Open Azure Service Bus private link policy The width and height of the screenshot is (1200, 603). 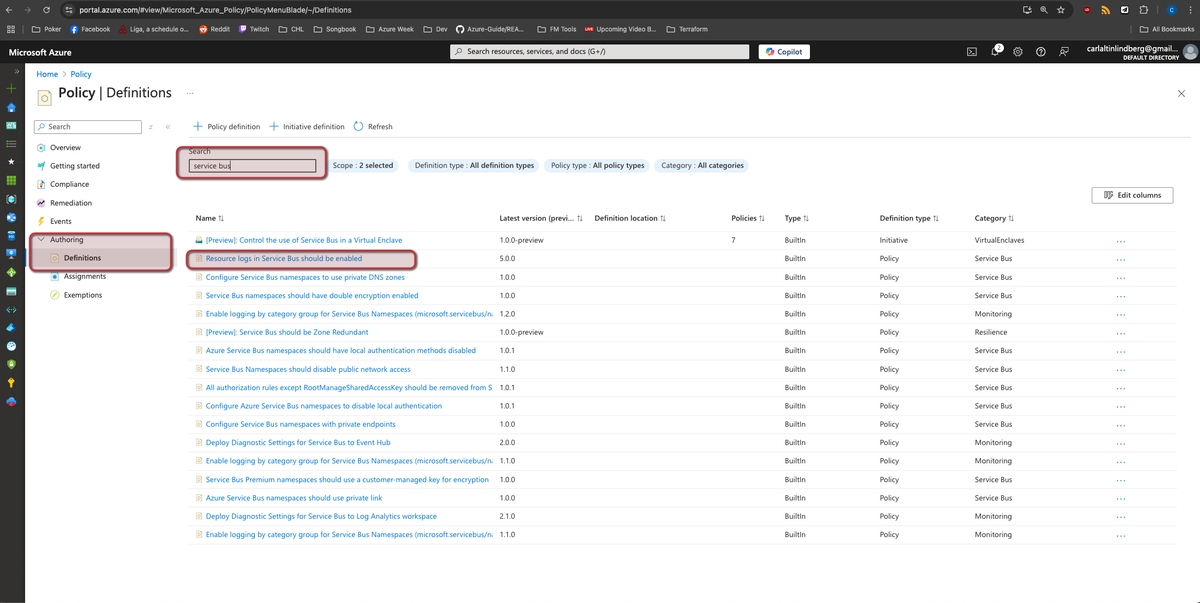tap(293, 498)
